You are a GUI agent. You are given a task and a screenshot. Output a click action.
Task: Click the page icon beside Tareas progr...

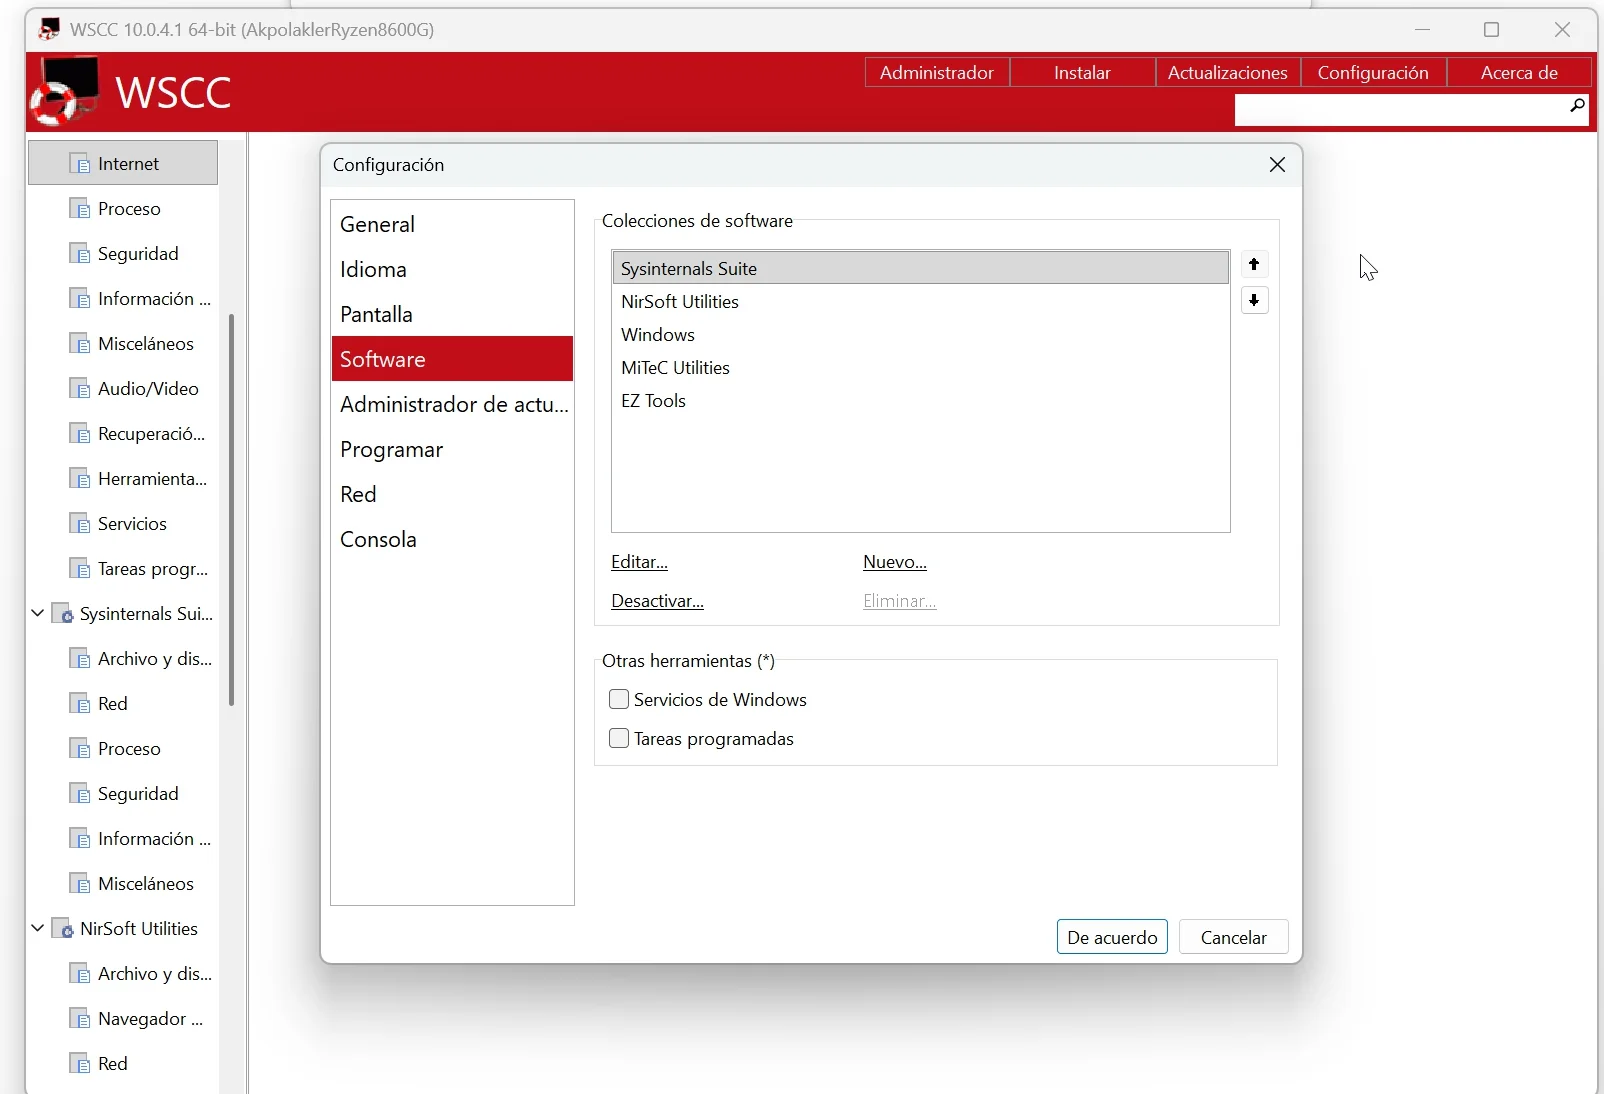click(80, 569)
